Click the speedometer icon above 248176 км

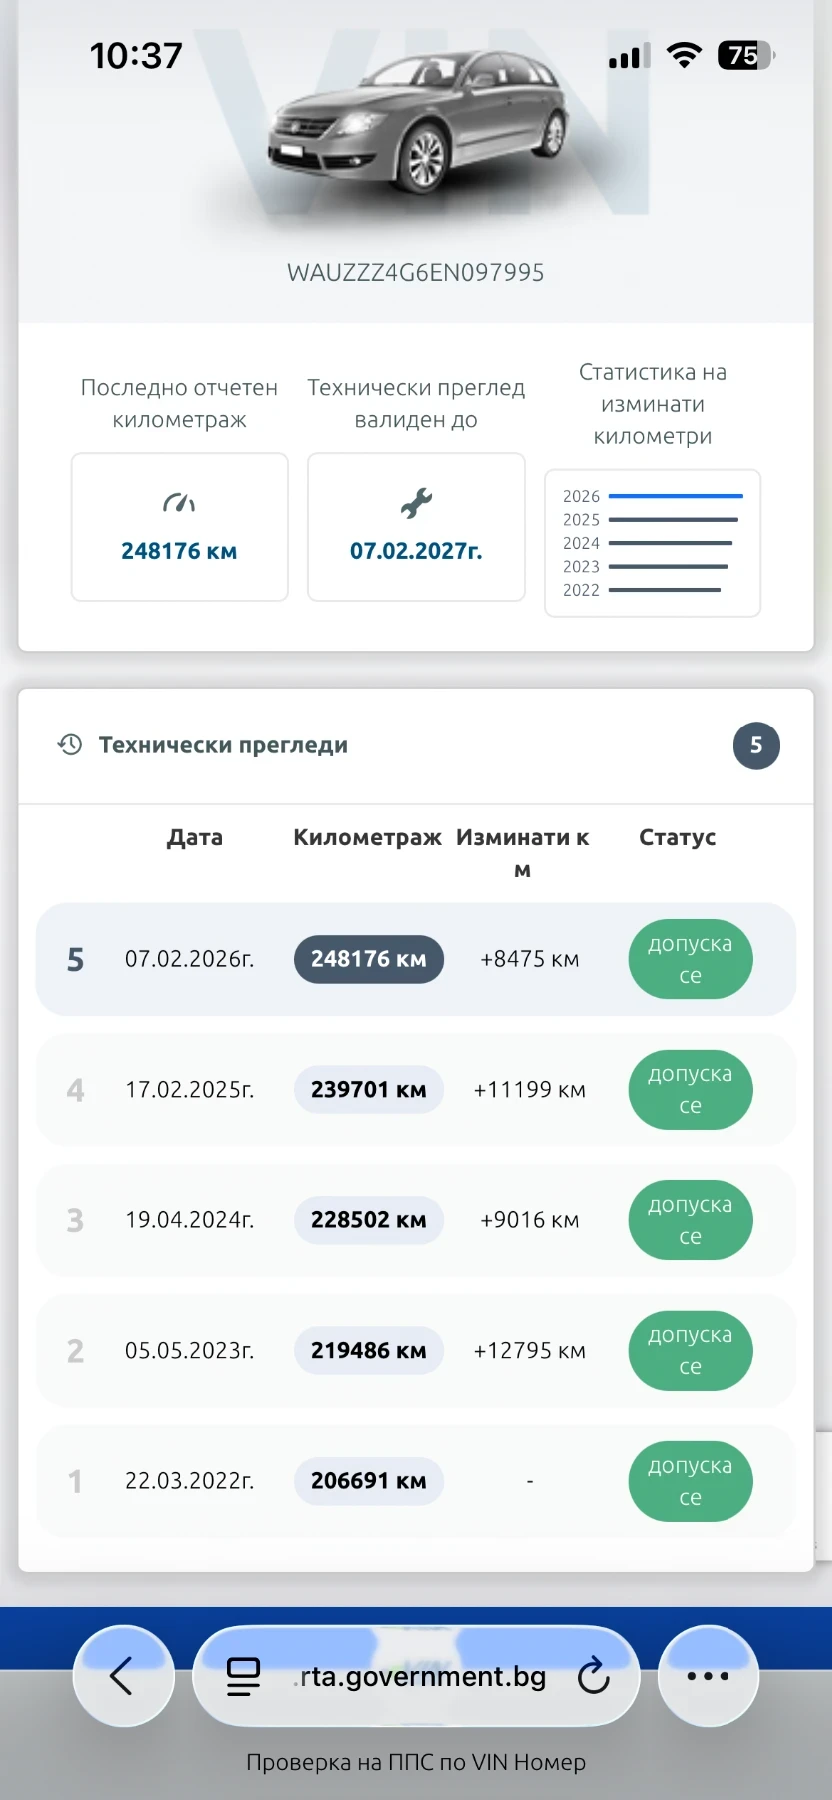(179, 503)
